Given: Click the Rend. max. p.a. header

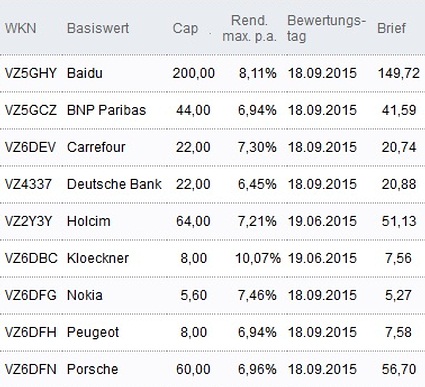Looking at the screenshot, I should coord(250,28).
